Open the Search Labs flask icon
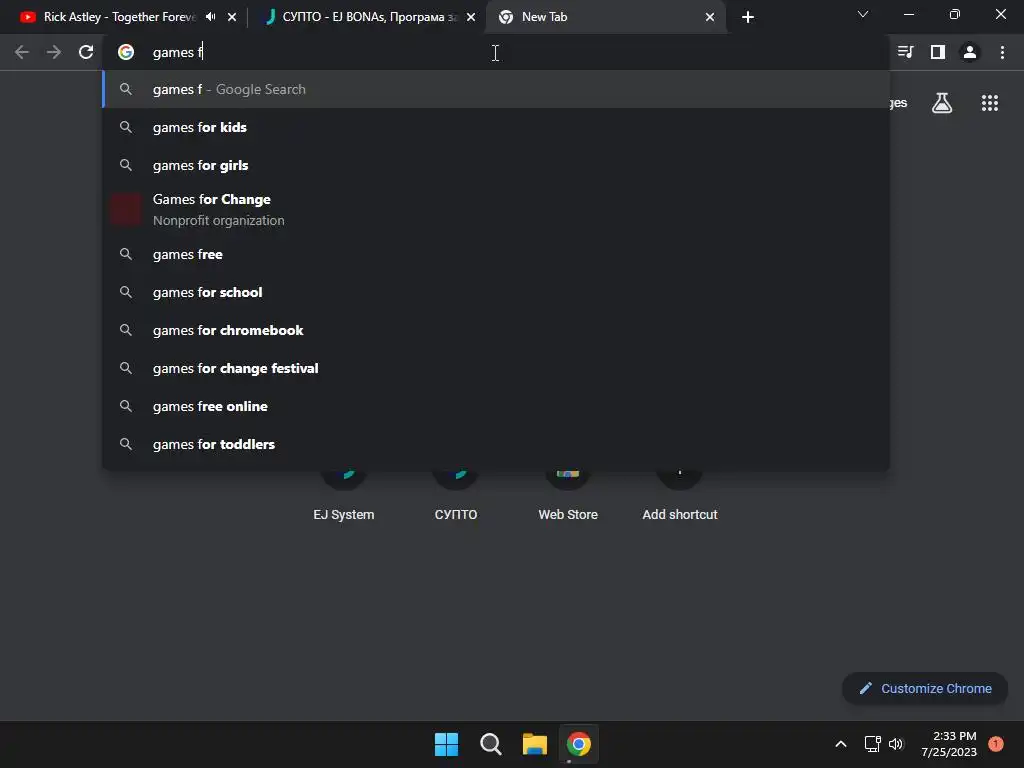1024x768 pixels. (x=942, y=103)
